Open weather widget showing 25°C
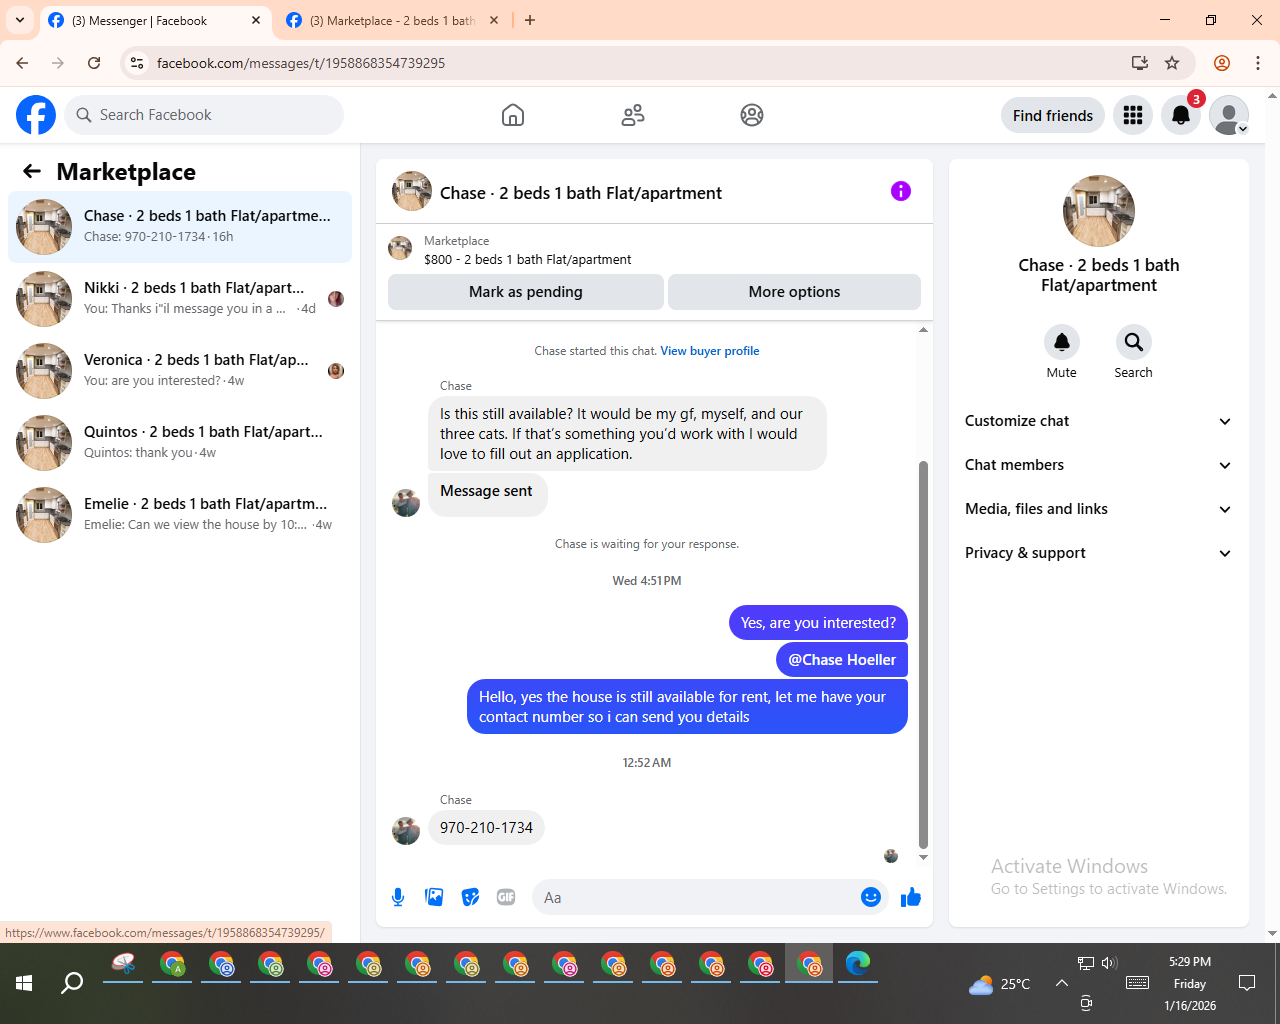Screen dimensions: 1280x1024 click(1000, 984)
